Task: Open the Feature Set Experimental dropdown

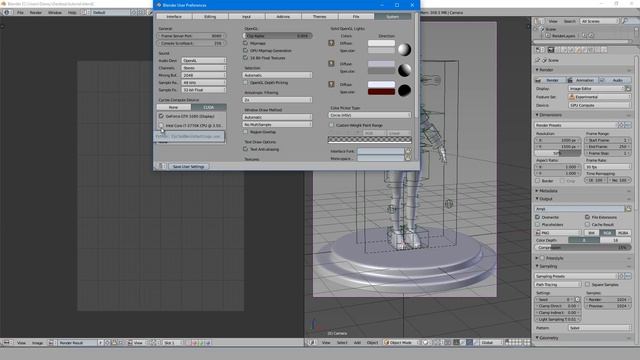Action: pos(600,97)
